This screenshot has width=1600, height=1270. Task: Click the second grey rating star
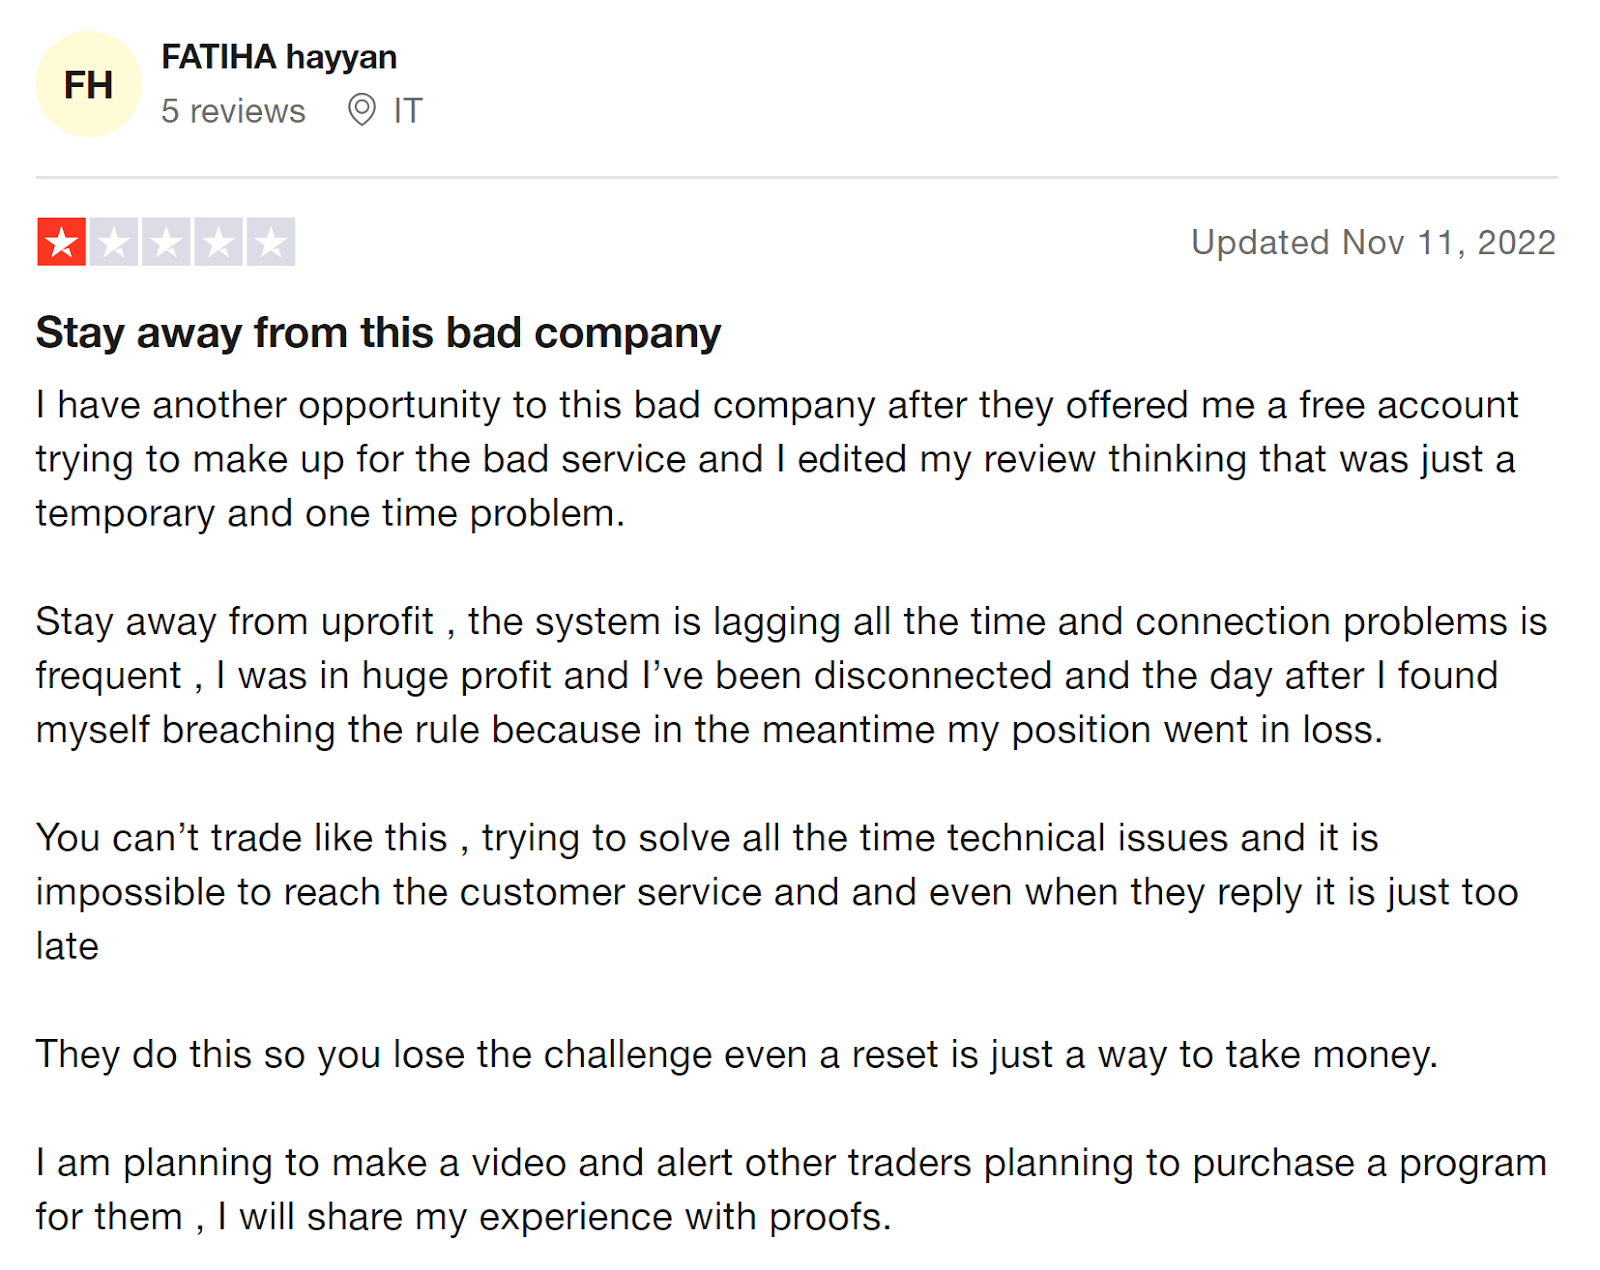[114, 242]
